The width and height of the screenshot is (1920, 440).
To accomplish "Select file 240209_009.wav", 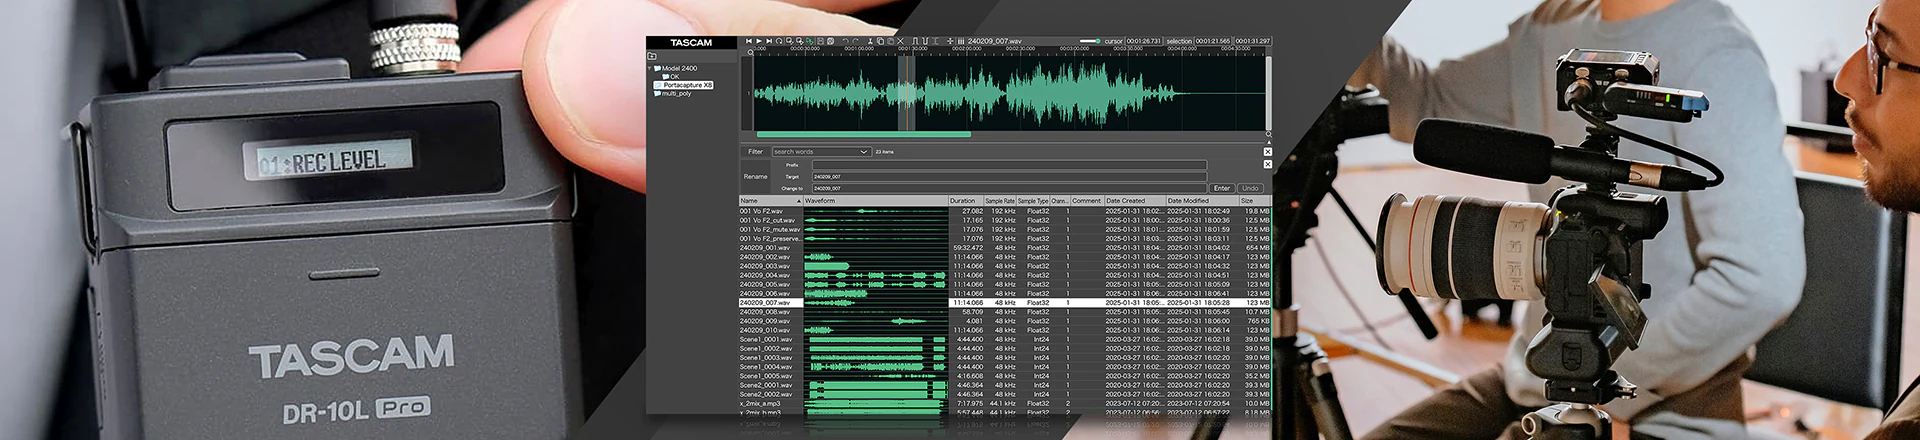I will click(765, 321).
